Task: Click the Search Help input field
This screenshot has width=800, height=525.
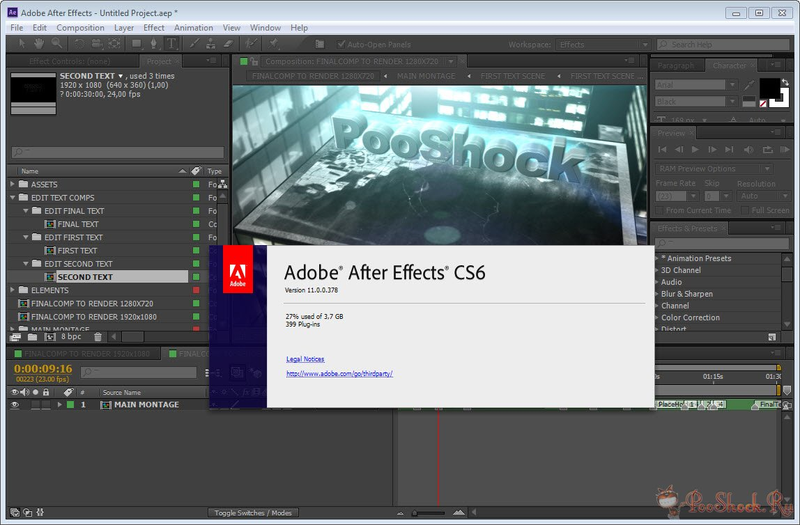Action: coord(723,44)
